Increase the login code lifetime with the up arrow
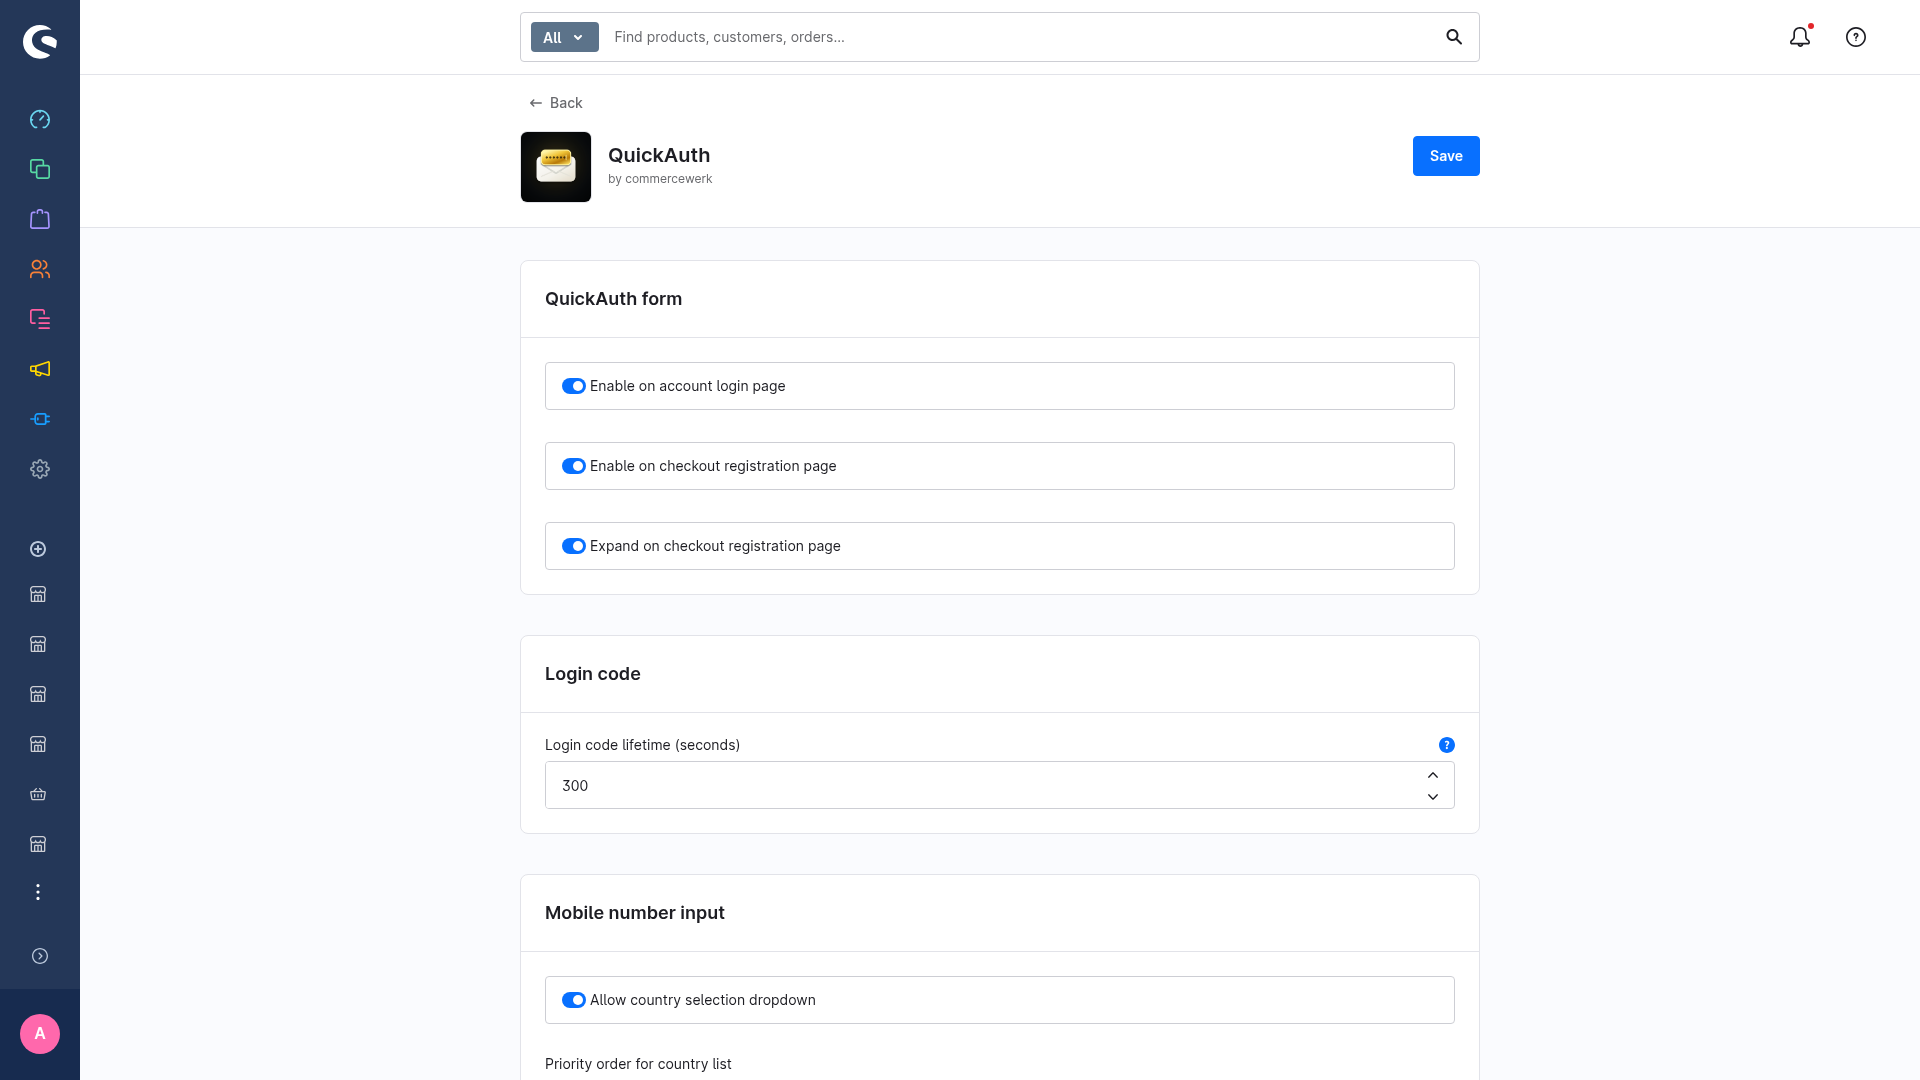1920x1080 pixels. coord(1433,775)
